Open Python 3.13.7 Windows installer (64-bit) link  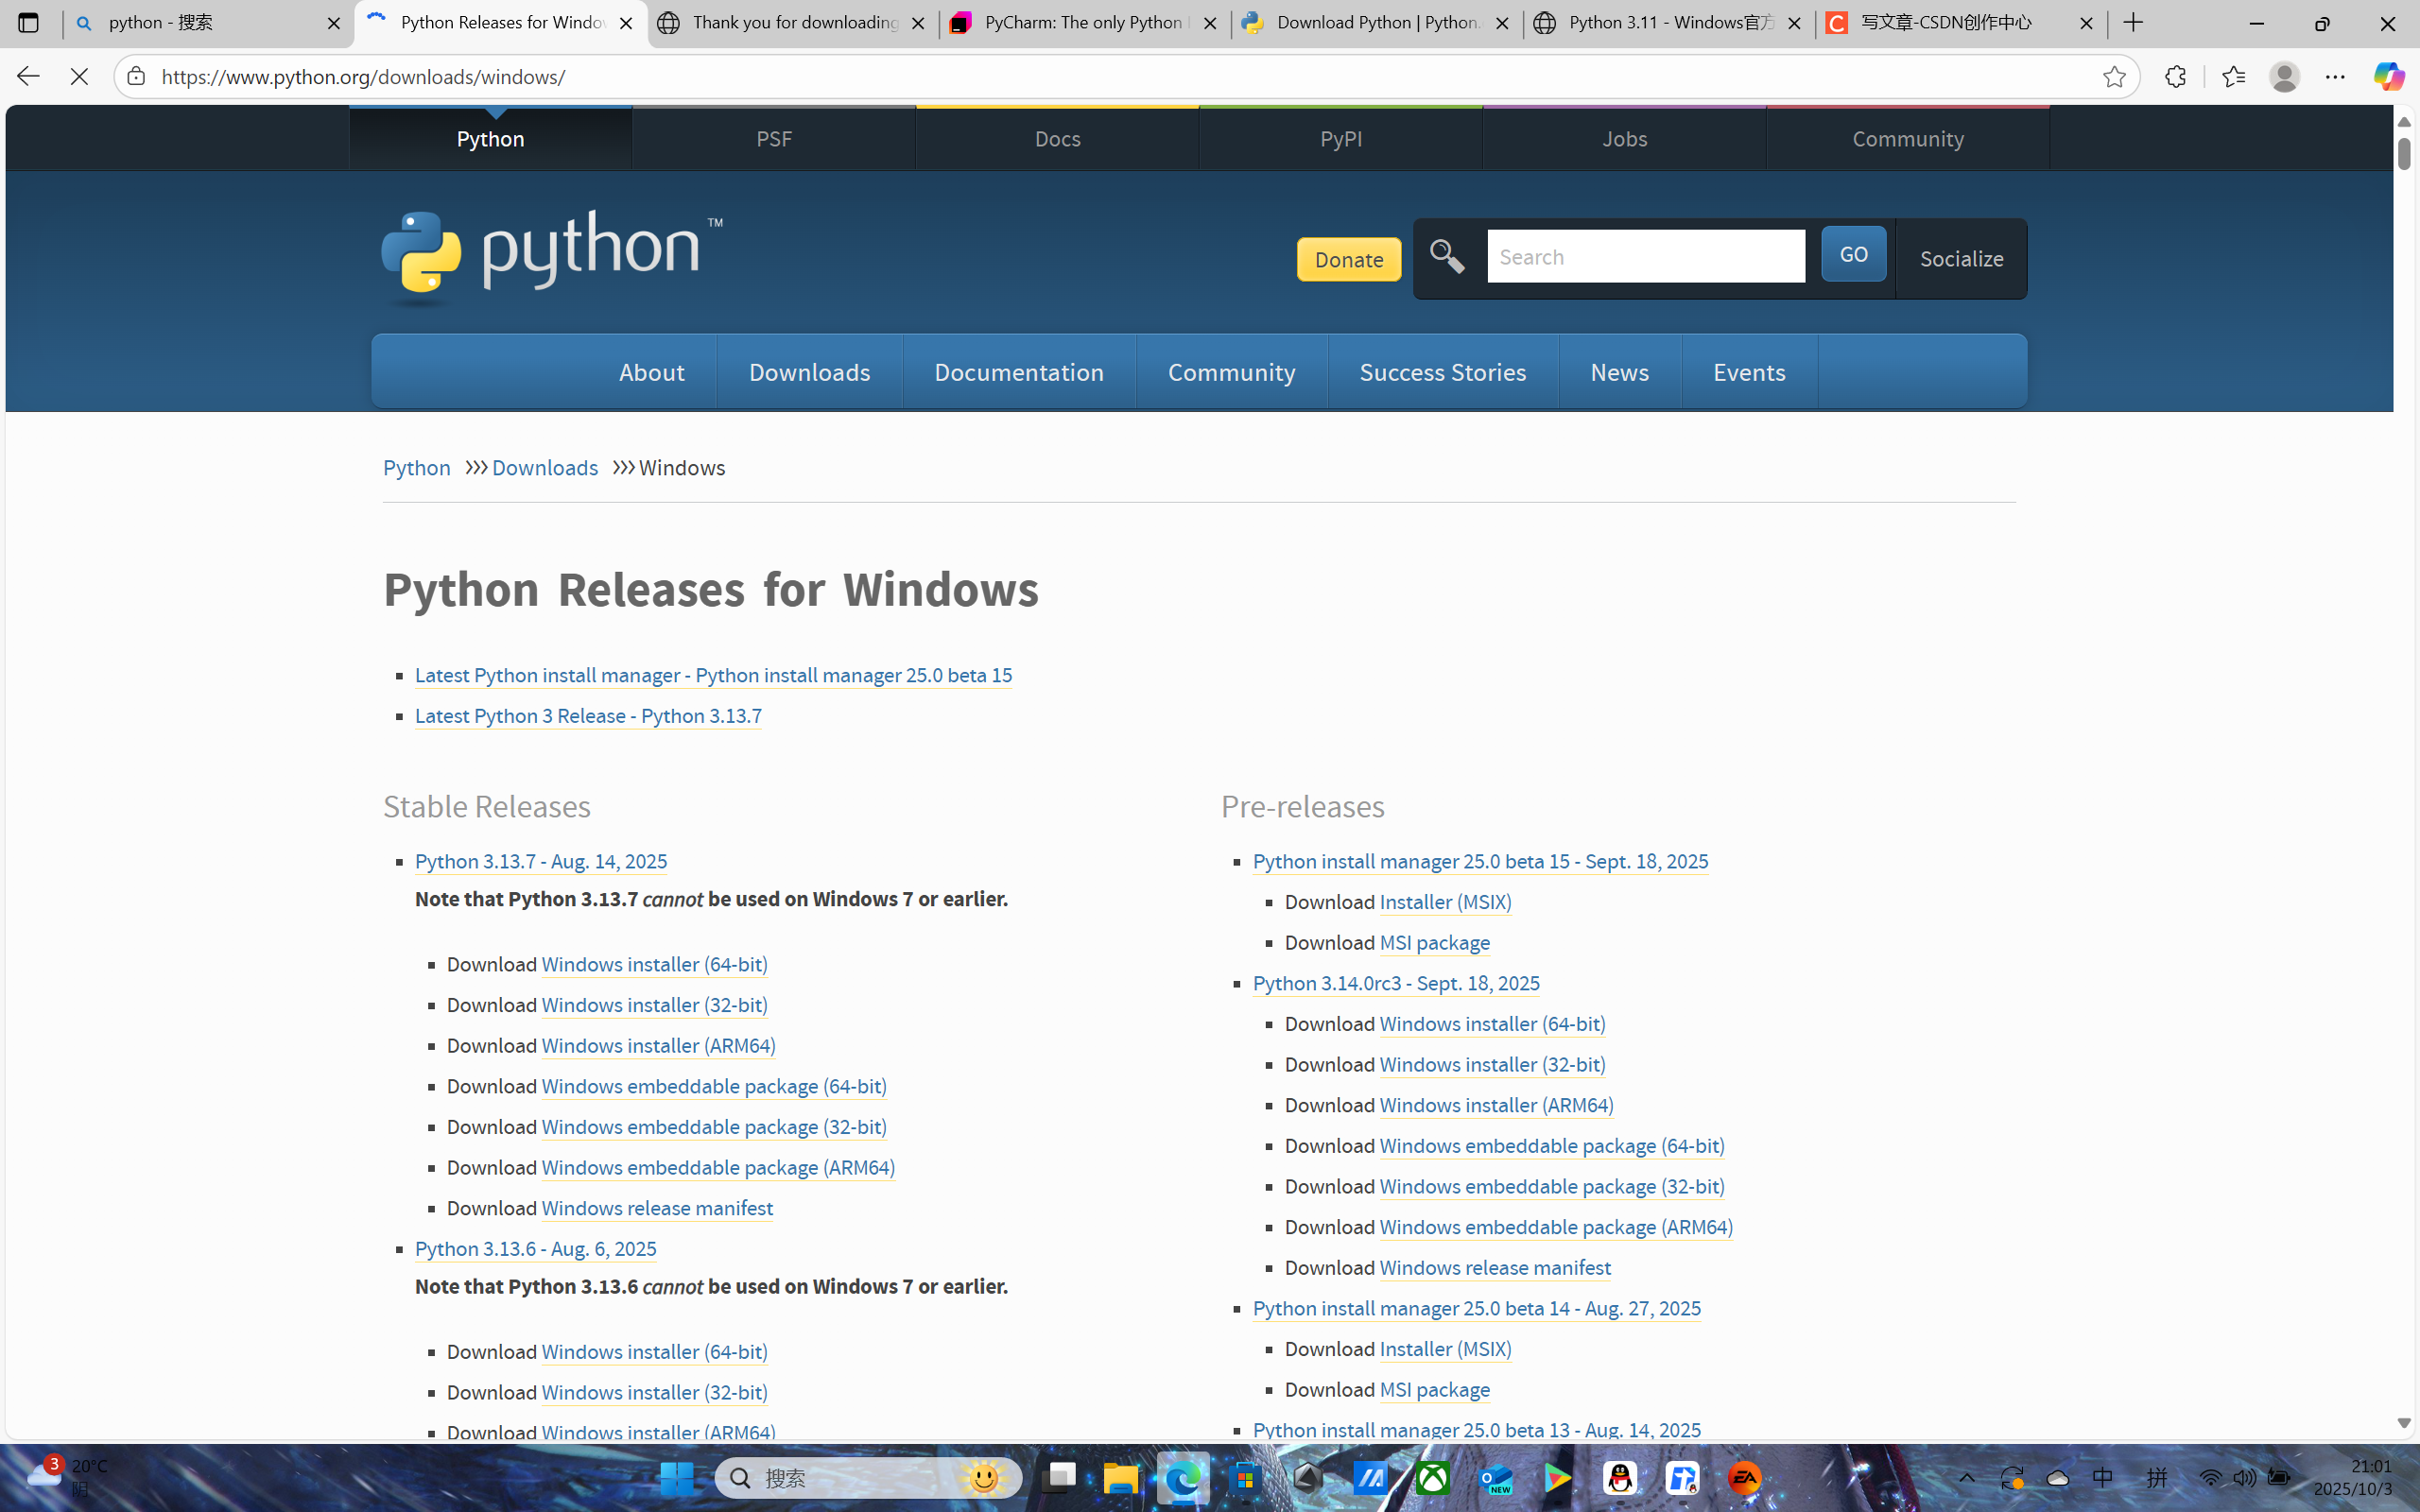tap(654, 964)
